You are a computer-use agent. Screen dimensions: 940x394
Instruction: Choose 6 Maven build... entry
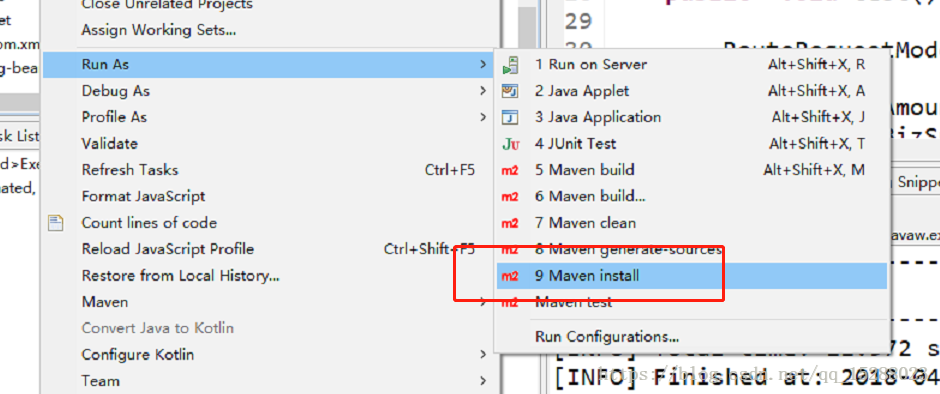pyautogui.click(x=692, y=197)
